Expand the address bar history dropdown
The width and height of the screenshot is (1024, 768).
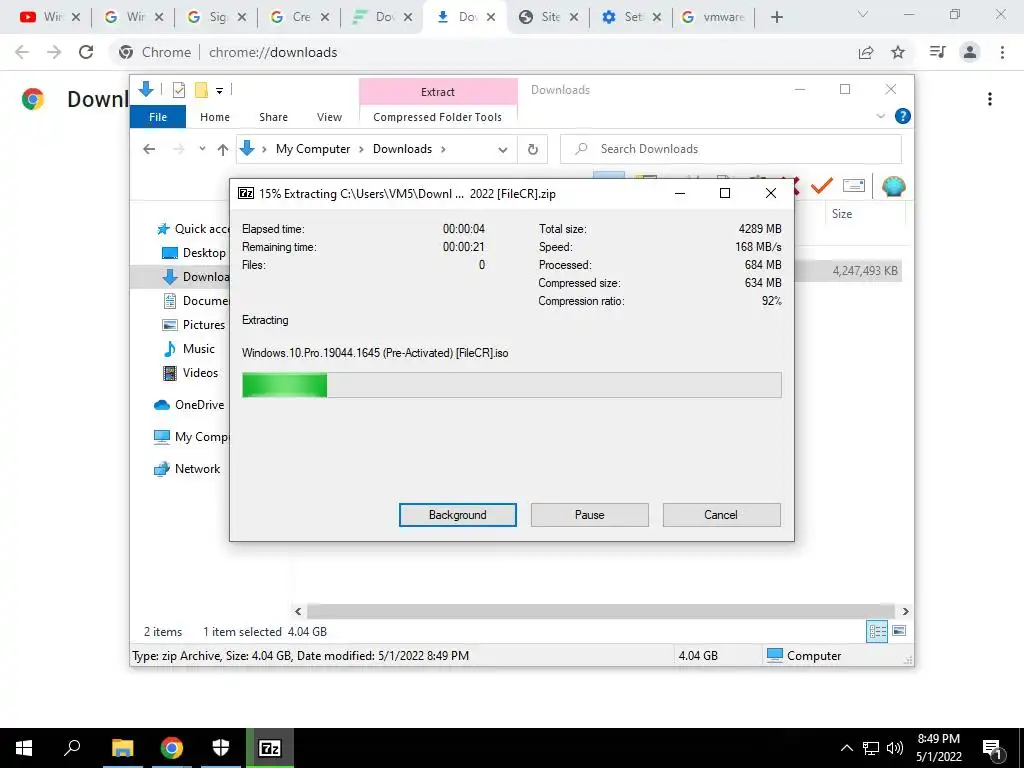point(503,150)
